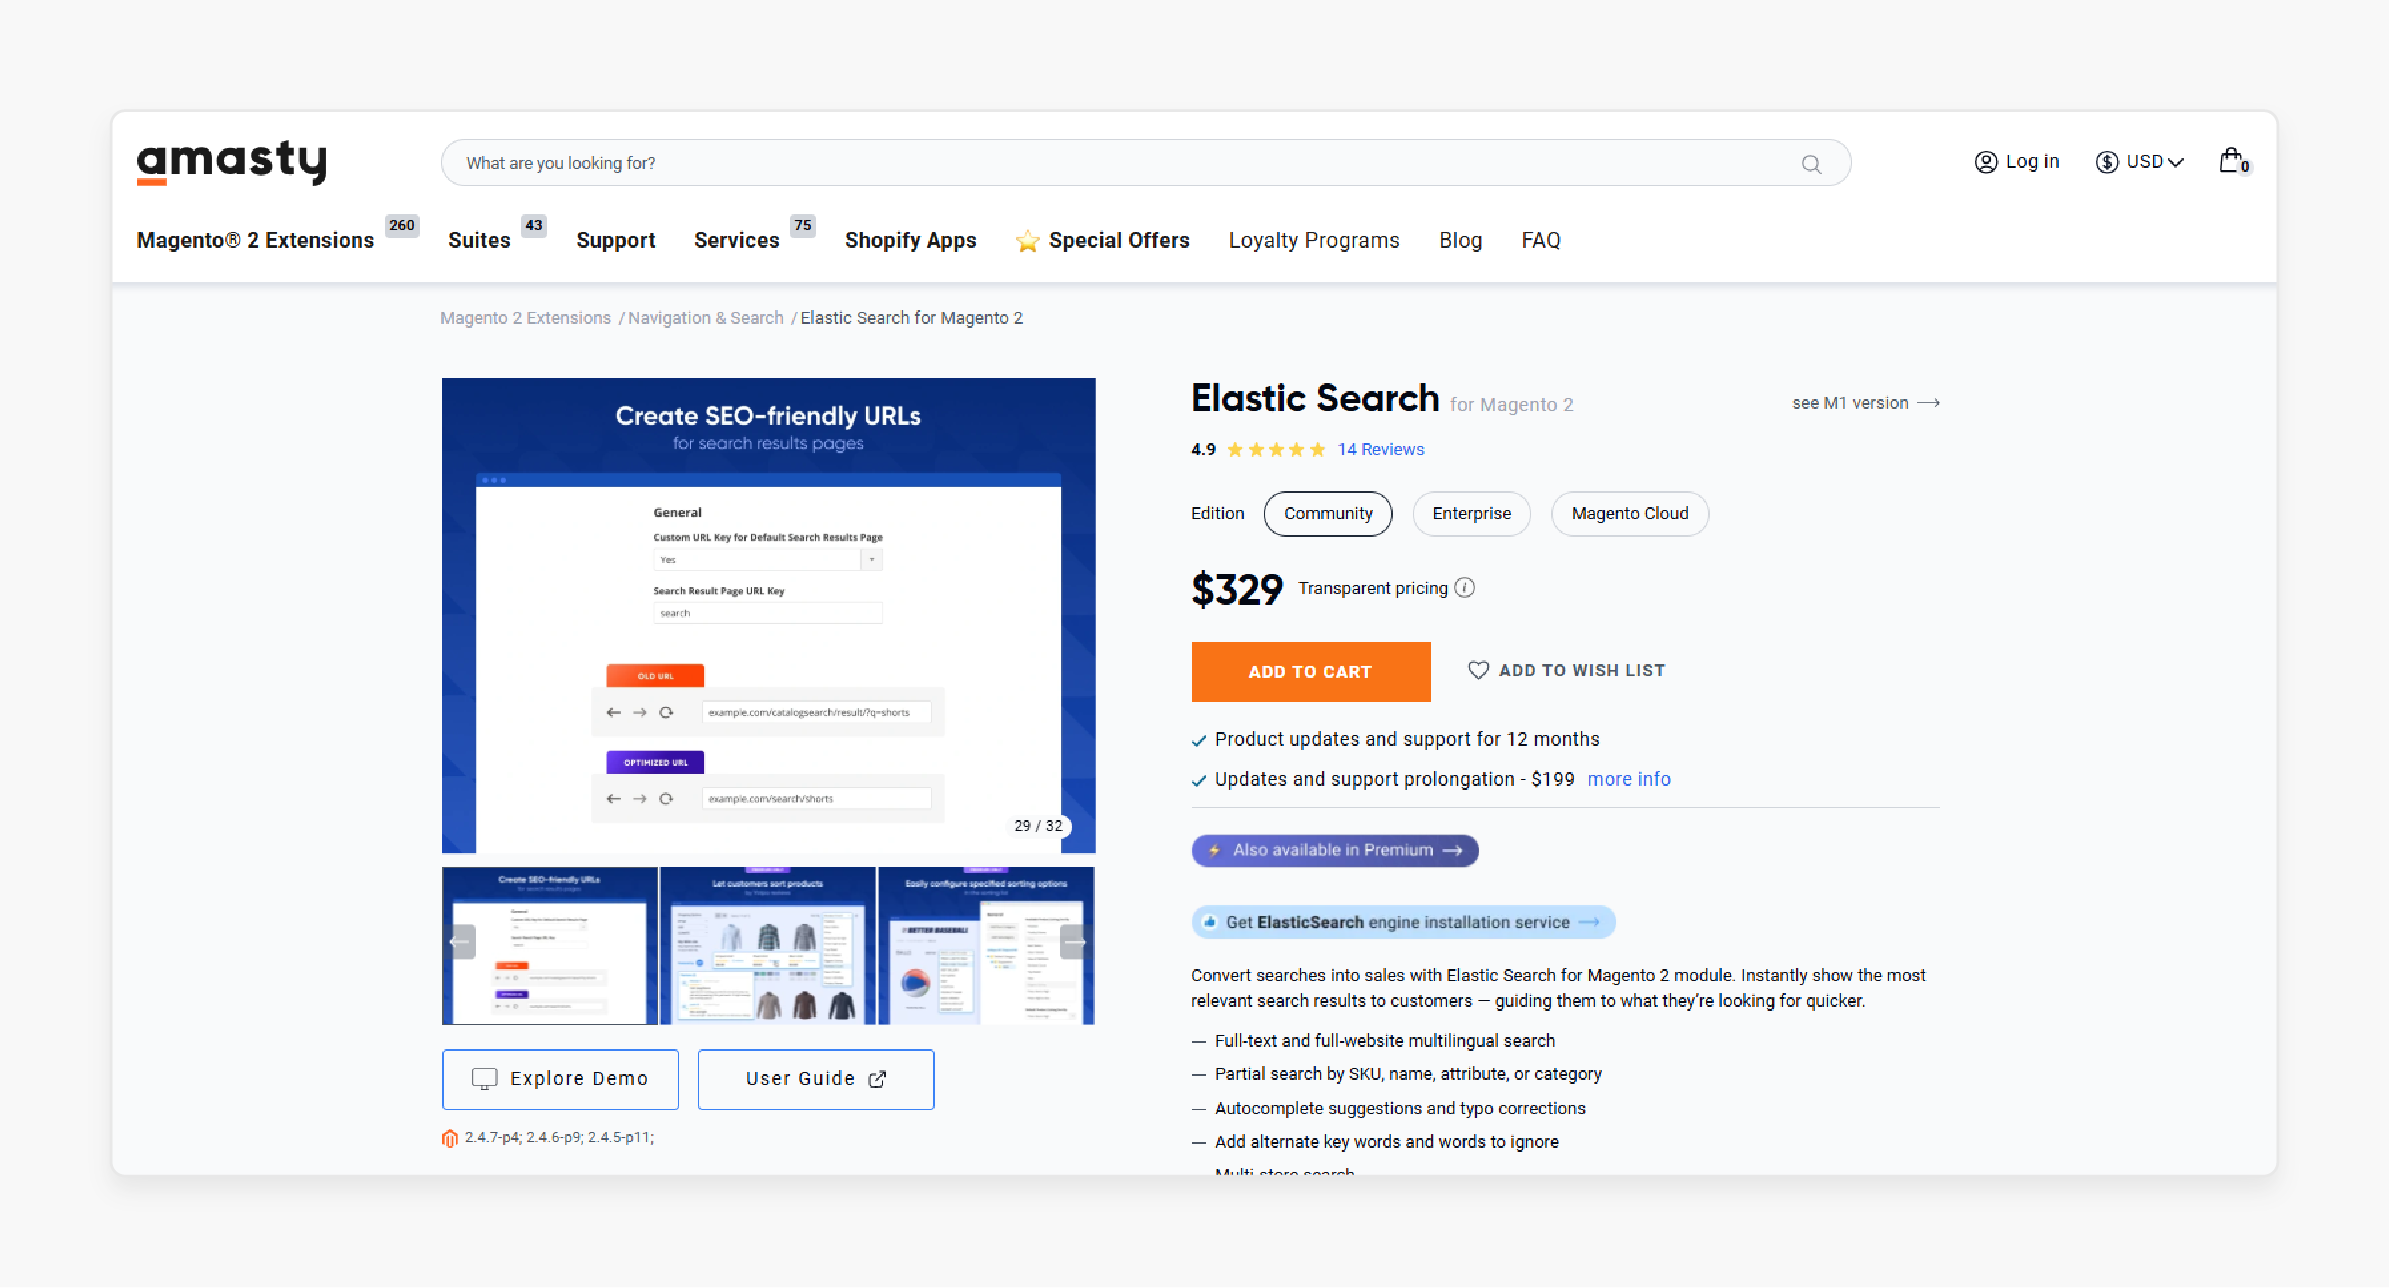Viewport: 2389px width, 1288px height.
Task: Open the Support menu
Action: point(615,241)
